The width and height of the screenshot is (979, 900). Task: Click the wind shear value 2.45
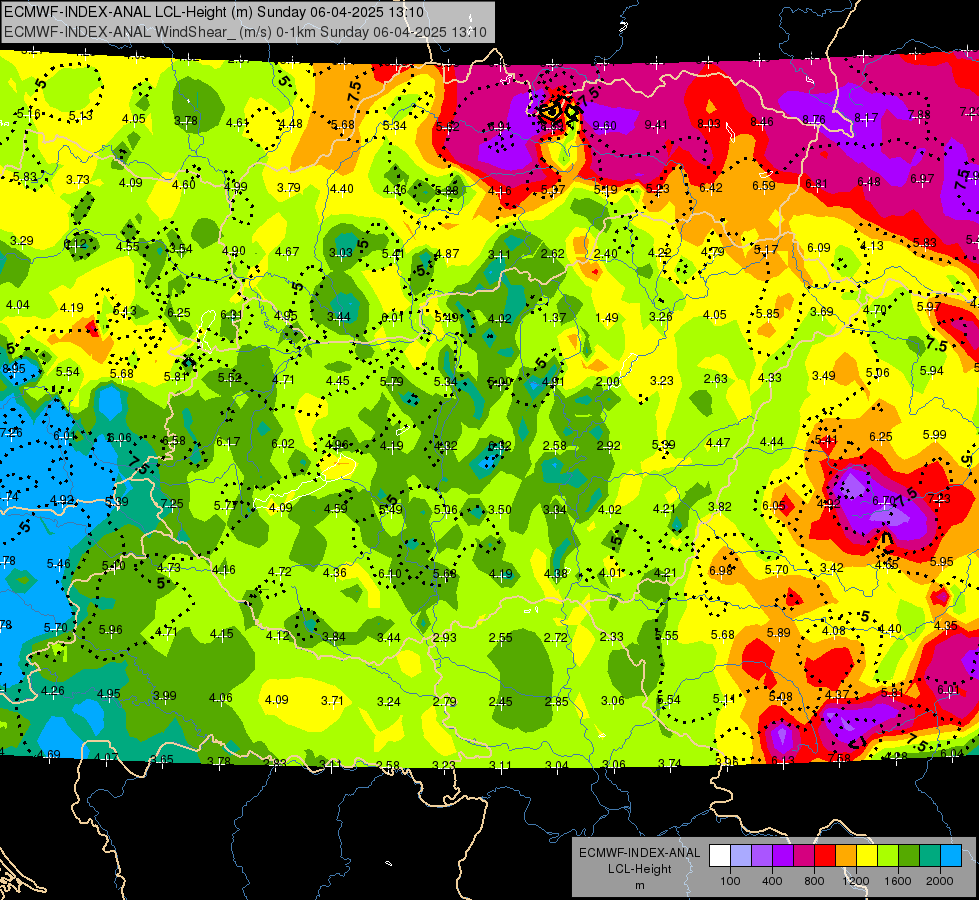(501, 702)
